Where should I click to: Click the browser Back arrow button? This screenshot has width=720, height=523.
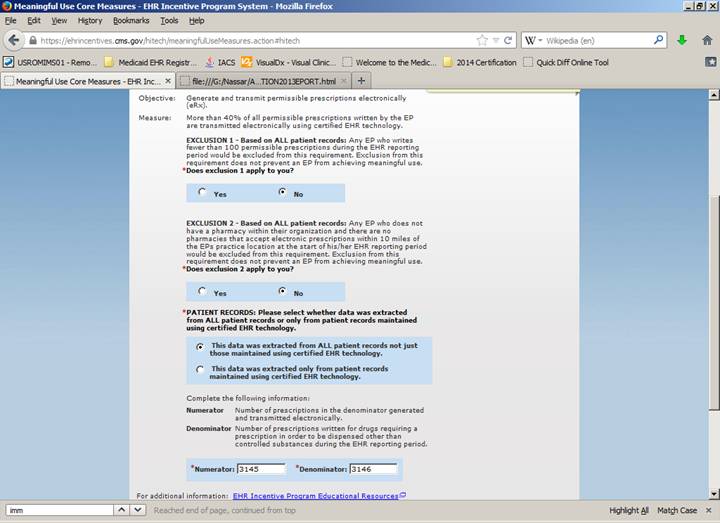(x=14, y=40)
